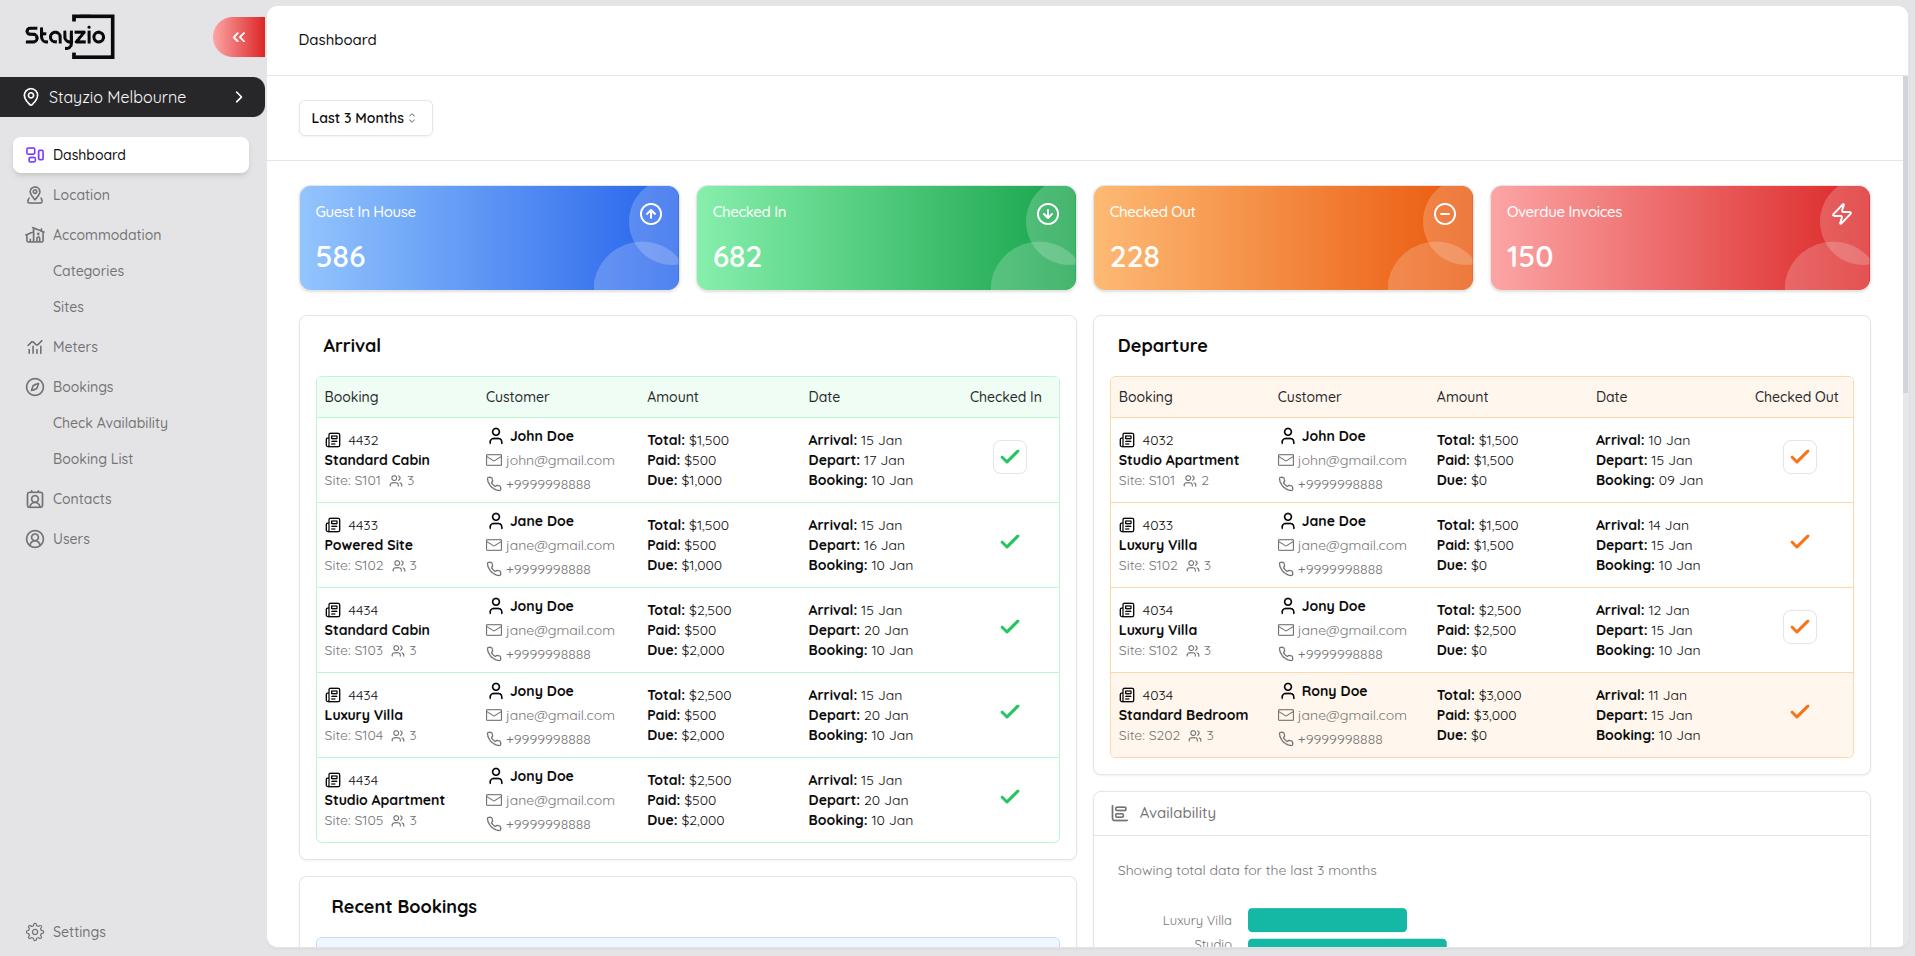Select Studio Apartment booking row S105

click(x=688, y=800)
